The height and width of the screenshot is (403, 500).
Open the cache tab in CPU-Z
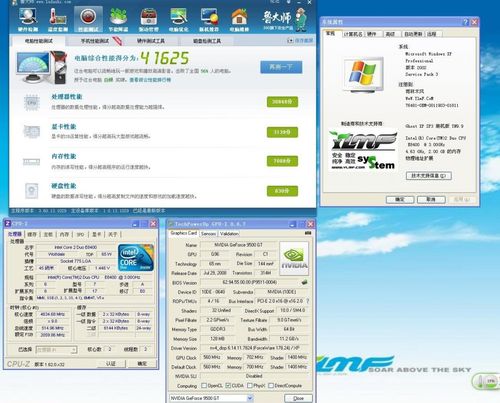click(32, 235)
